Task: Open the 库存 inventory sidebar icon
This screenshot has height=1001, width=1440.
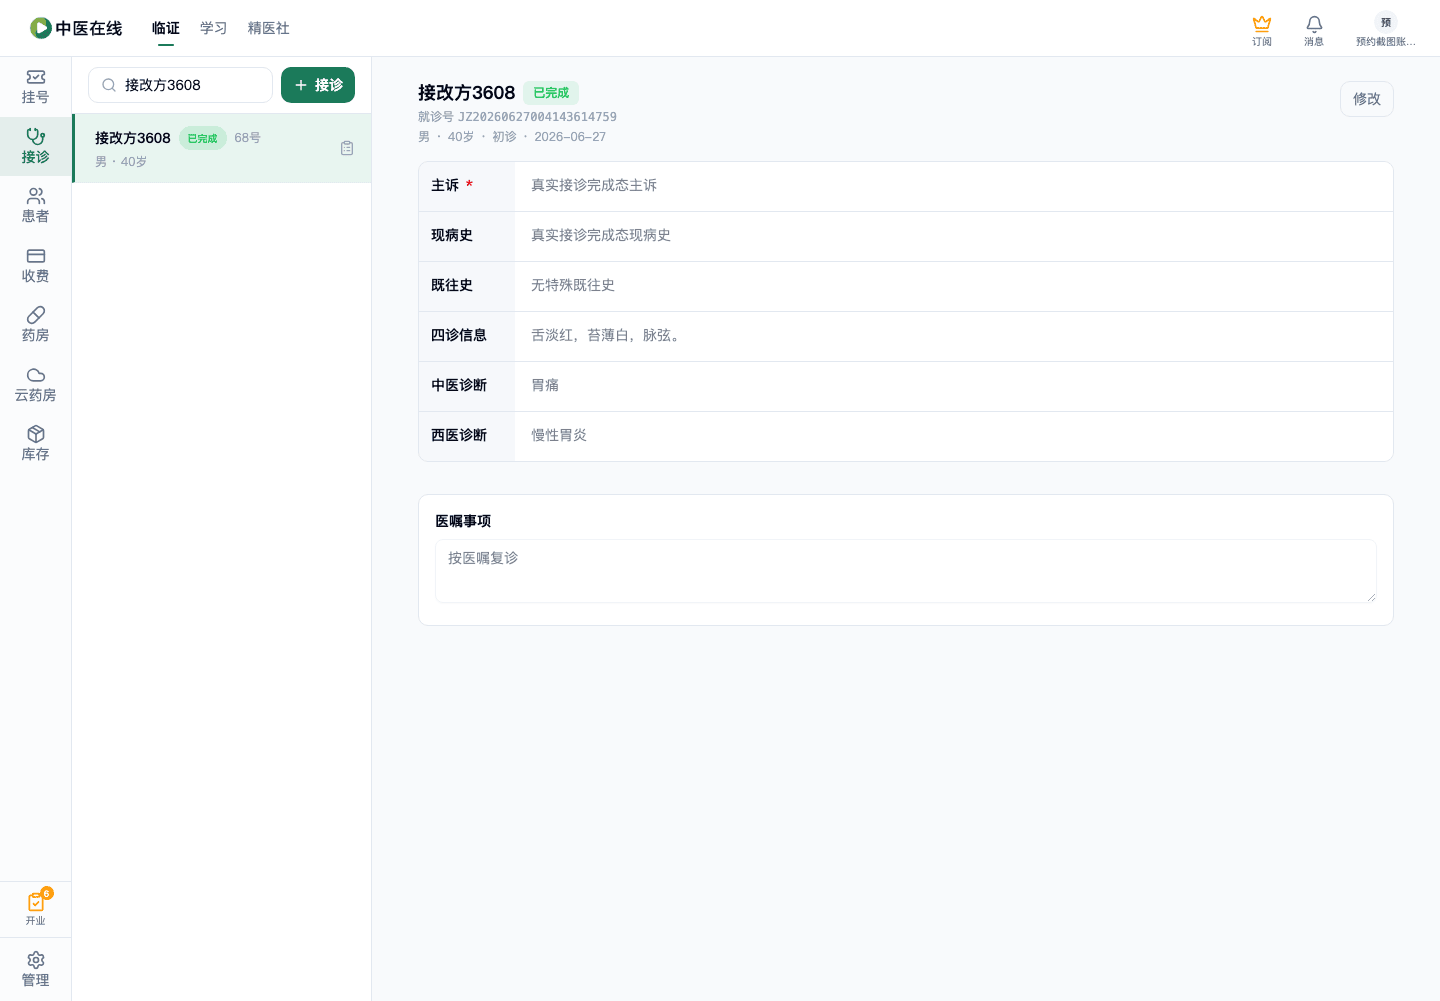Action: 36,434
